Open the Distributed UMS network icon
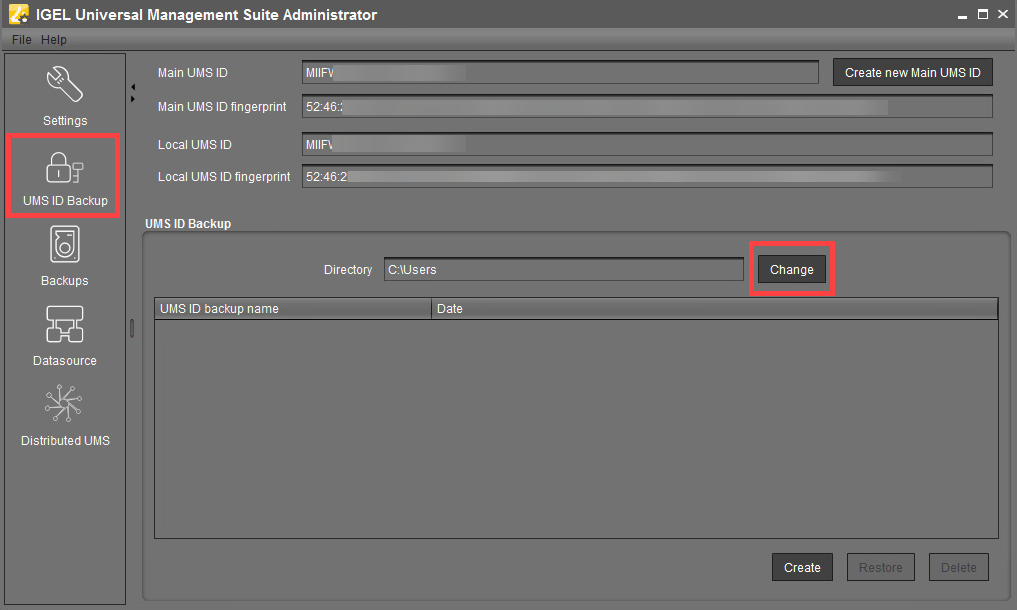 tap(65, 404)
